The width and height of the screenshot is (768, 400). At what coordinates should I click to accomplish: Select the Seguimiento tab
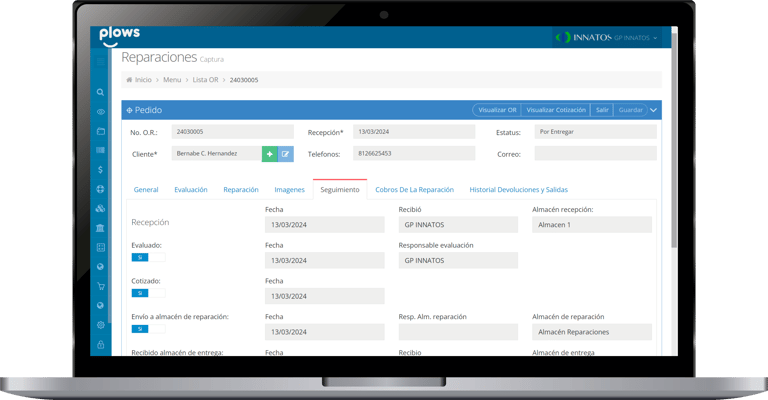(x=340, y=189)
